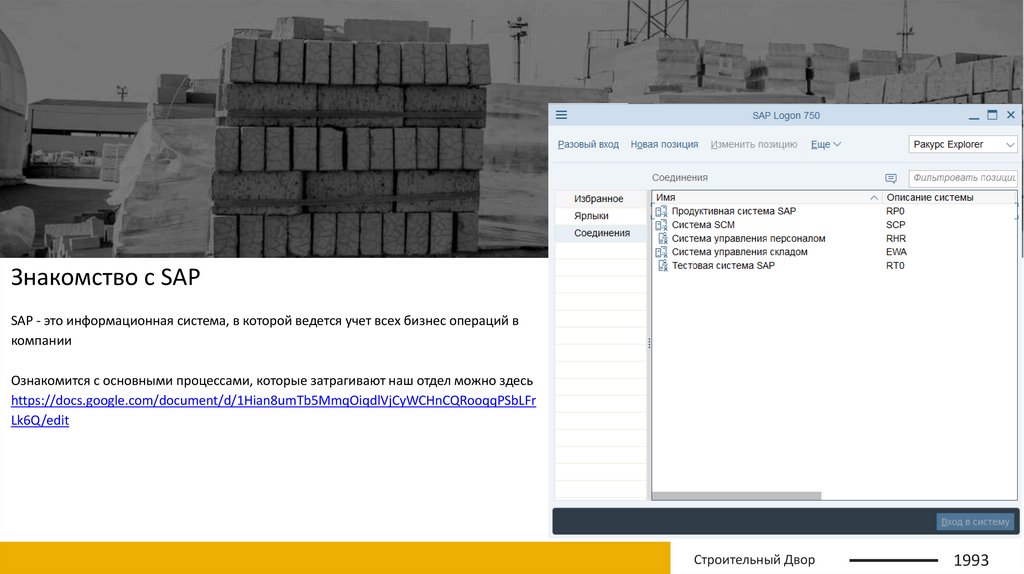The image size is (1024, 574).
Task: Click the comment icon beside the filter field
Action: [x=891, y=178]
